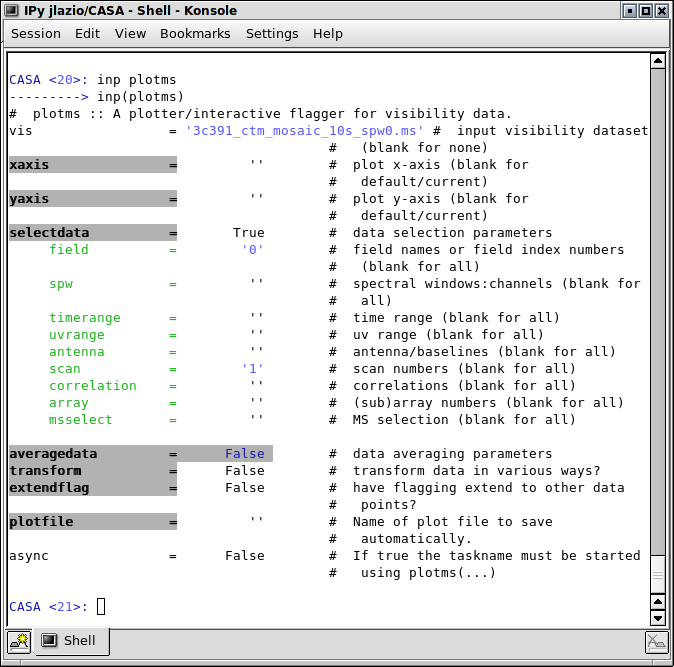Click the close session icon at bottom right
This screenshot has height=667, width=674.
pos(656,642)
